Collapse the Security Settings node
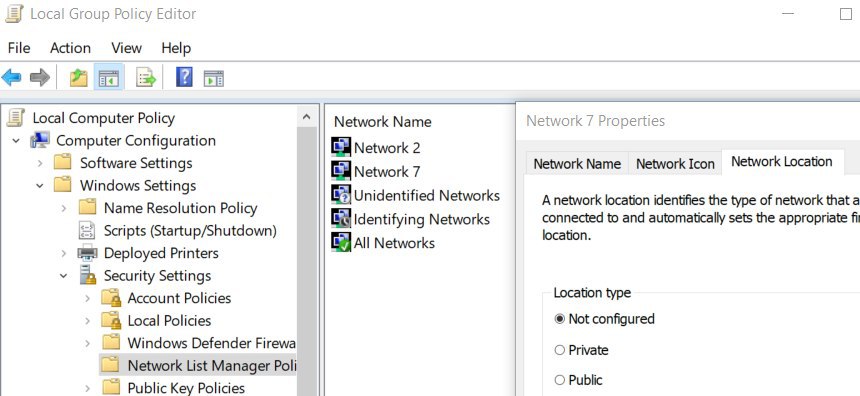Viewport: 860px width, 396px height. 64,275
